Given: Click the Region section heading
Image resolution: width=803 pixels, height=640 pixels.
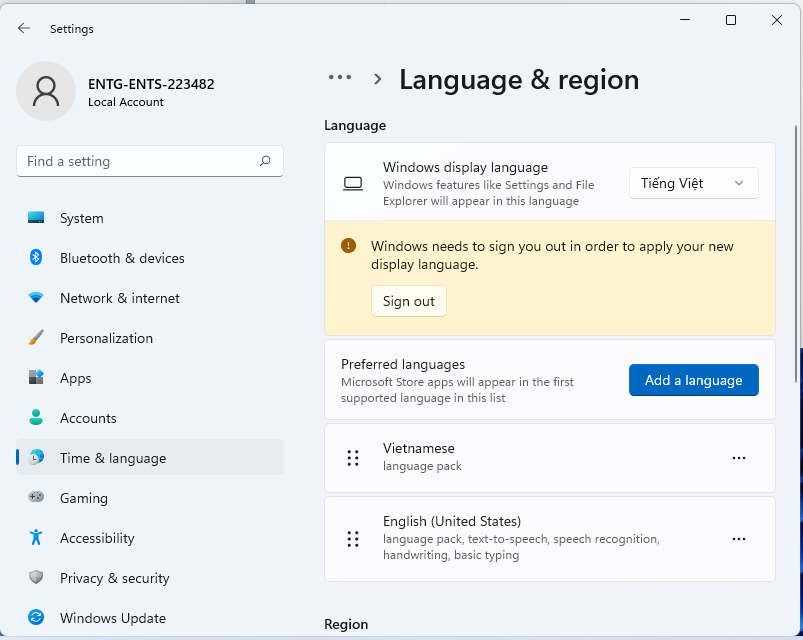Looking at the screenshot, I should [346, 624].
